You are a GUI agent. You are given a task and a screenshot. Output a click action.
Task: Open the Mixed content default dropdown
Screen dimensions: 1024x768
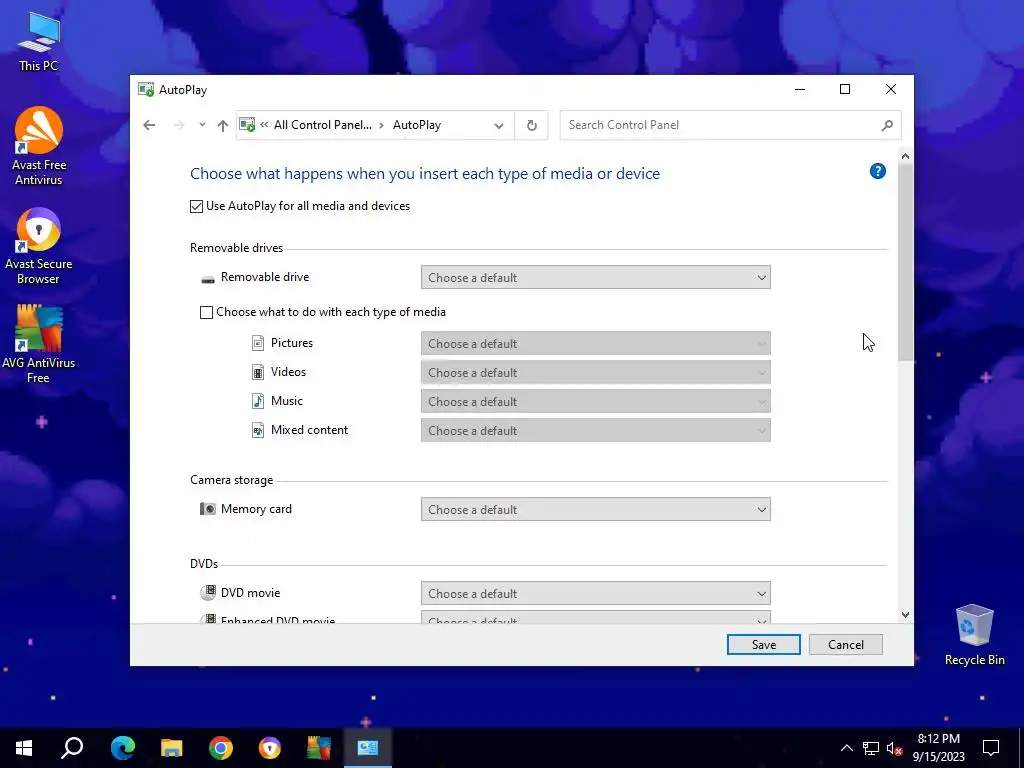pyautogui.click(x=596, y=430)
